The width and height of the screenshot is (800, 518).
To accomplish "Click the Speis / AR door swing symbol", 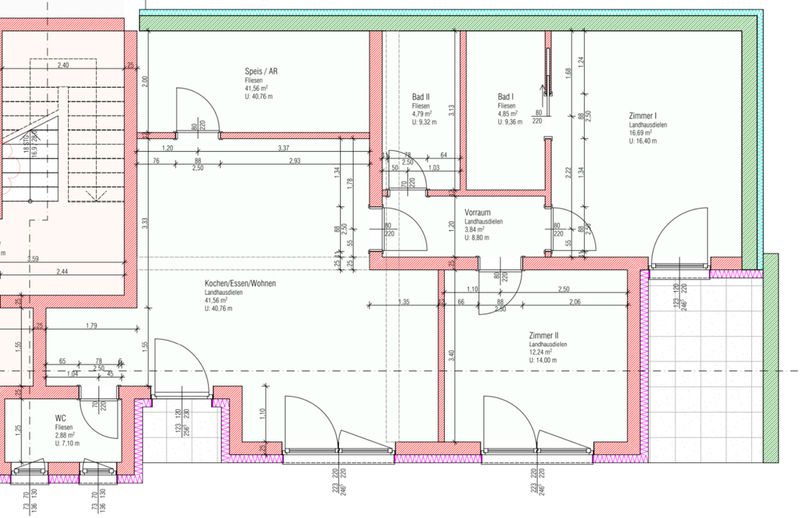I will [190, 108].
